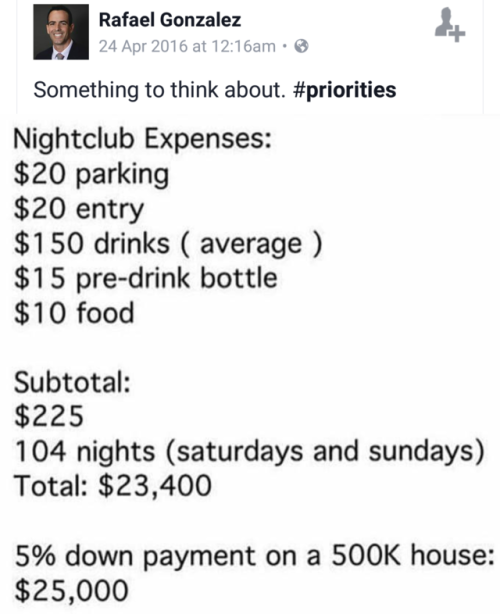This screenshot has height=614, width=500.
Task: Select the '$20 entry' line
Action: pos(79,209)
